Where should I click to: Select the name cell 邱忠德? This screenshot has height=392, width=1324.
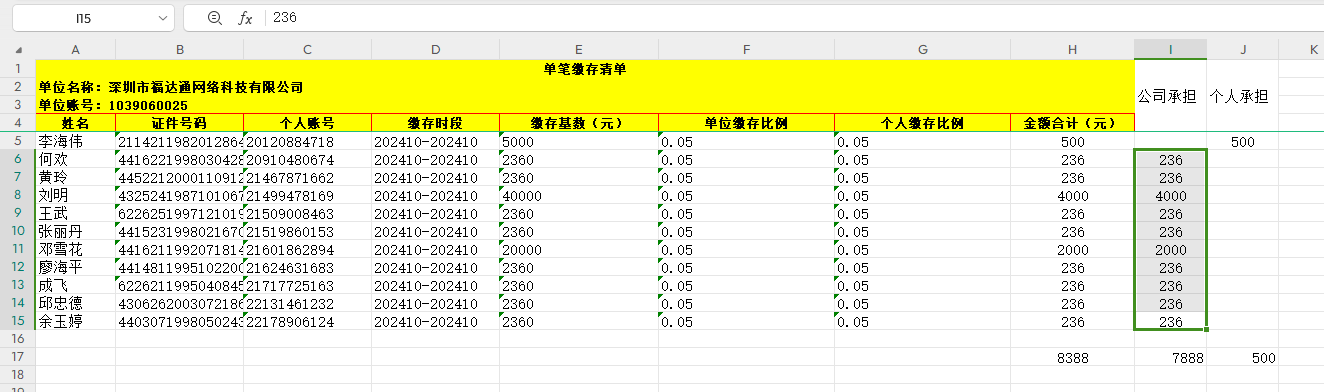pos(76,303)
